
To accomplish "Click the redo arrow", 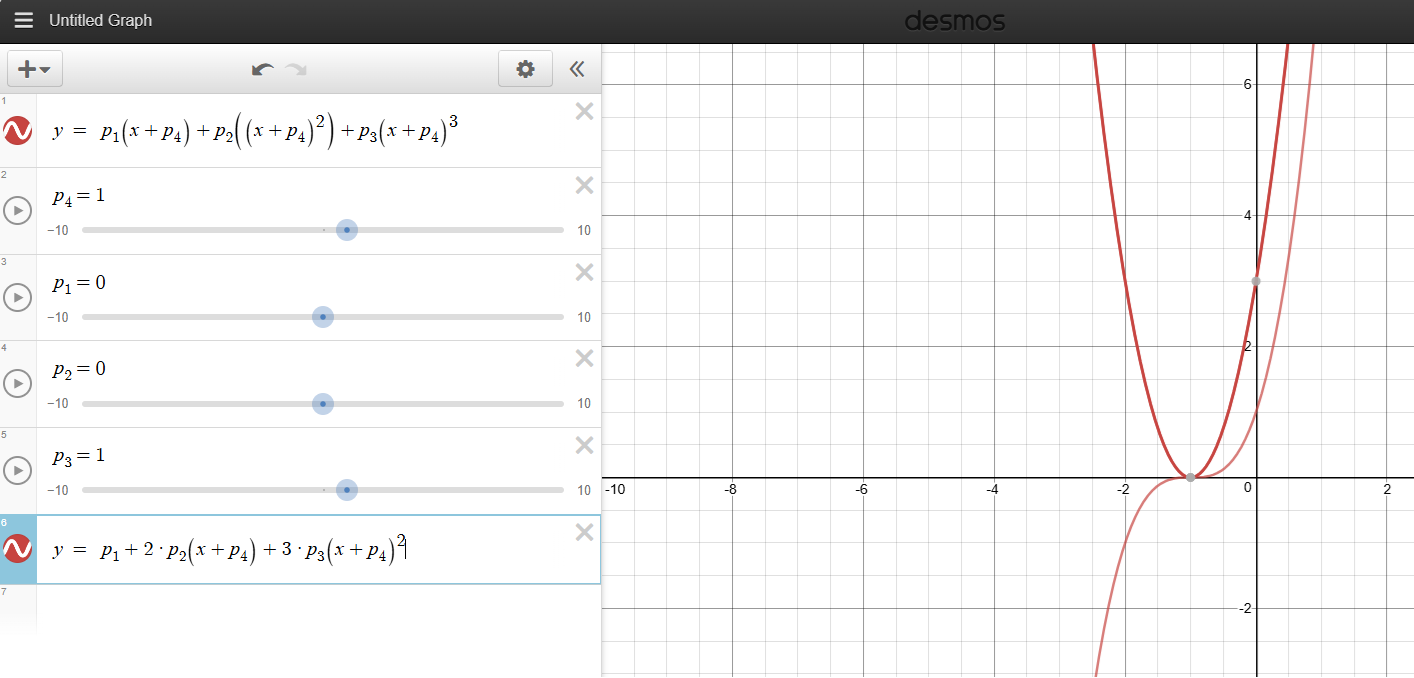I will (295, 69).
